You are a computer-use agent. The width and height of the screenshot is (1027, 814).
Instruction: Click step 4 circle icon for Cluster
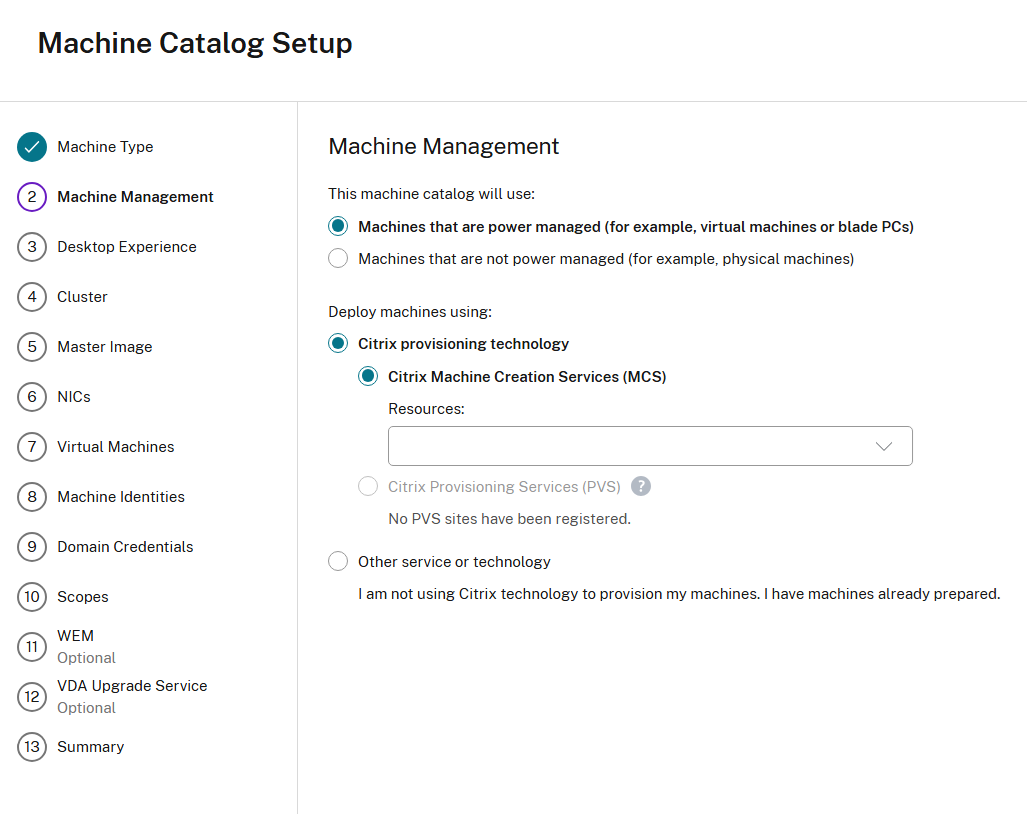[x=32, y=297]
